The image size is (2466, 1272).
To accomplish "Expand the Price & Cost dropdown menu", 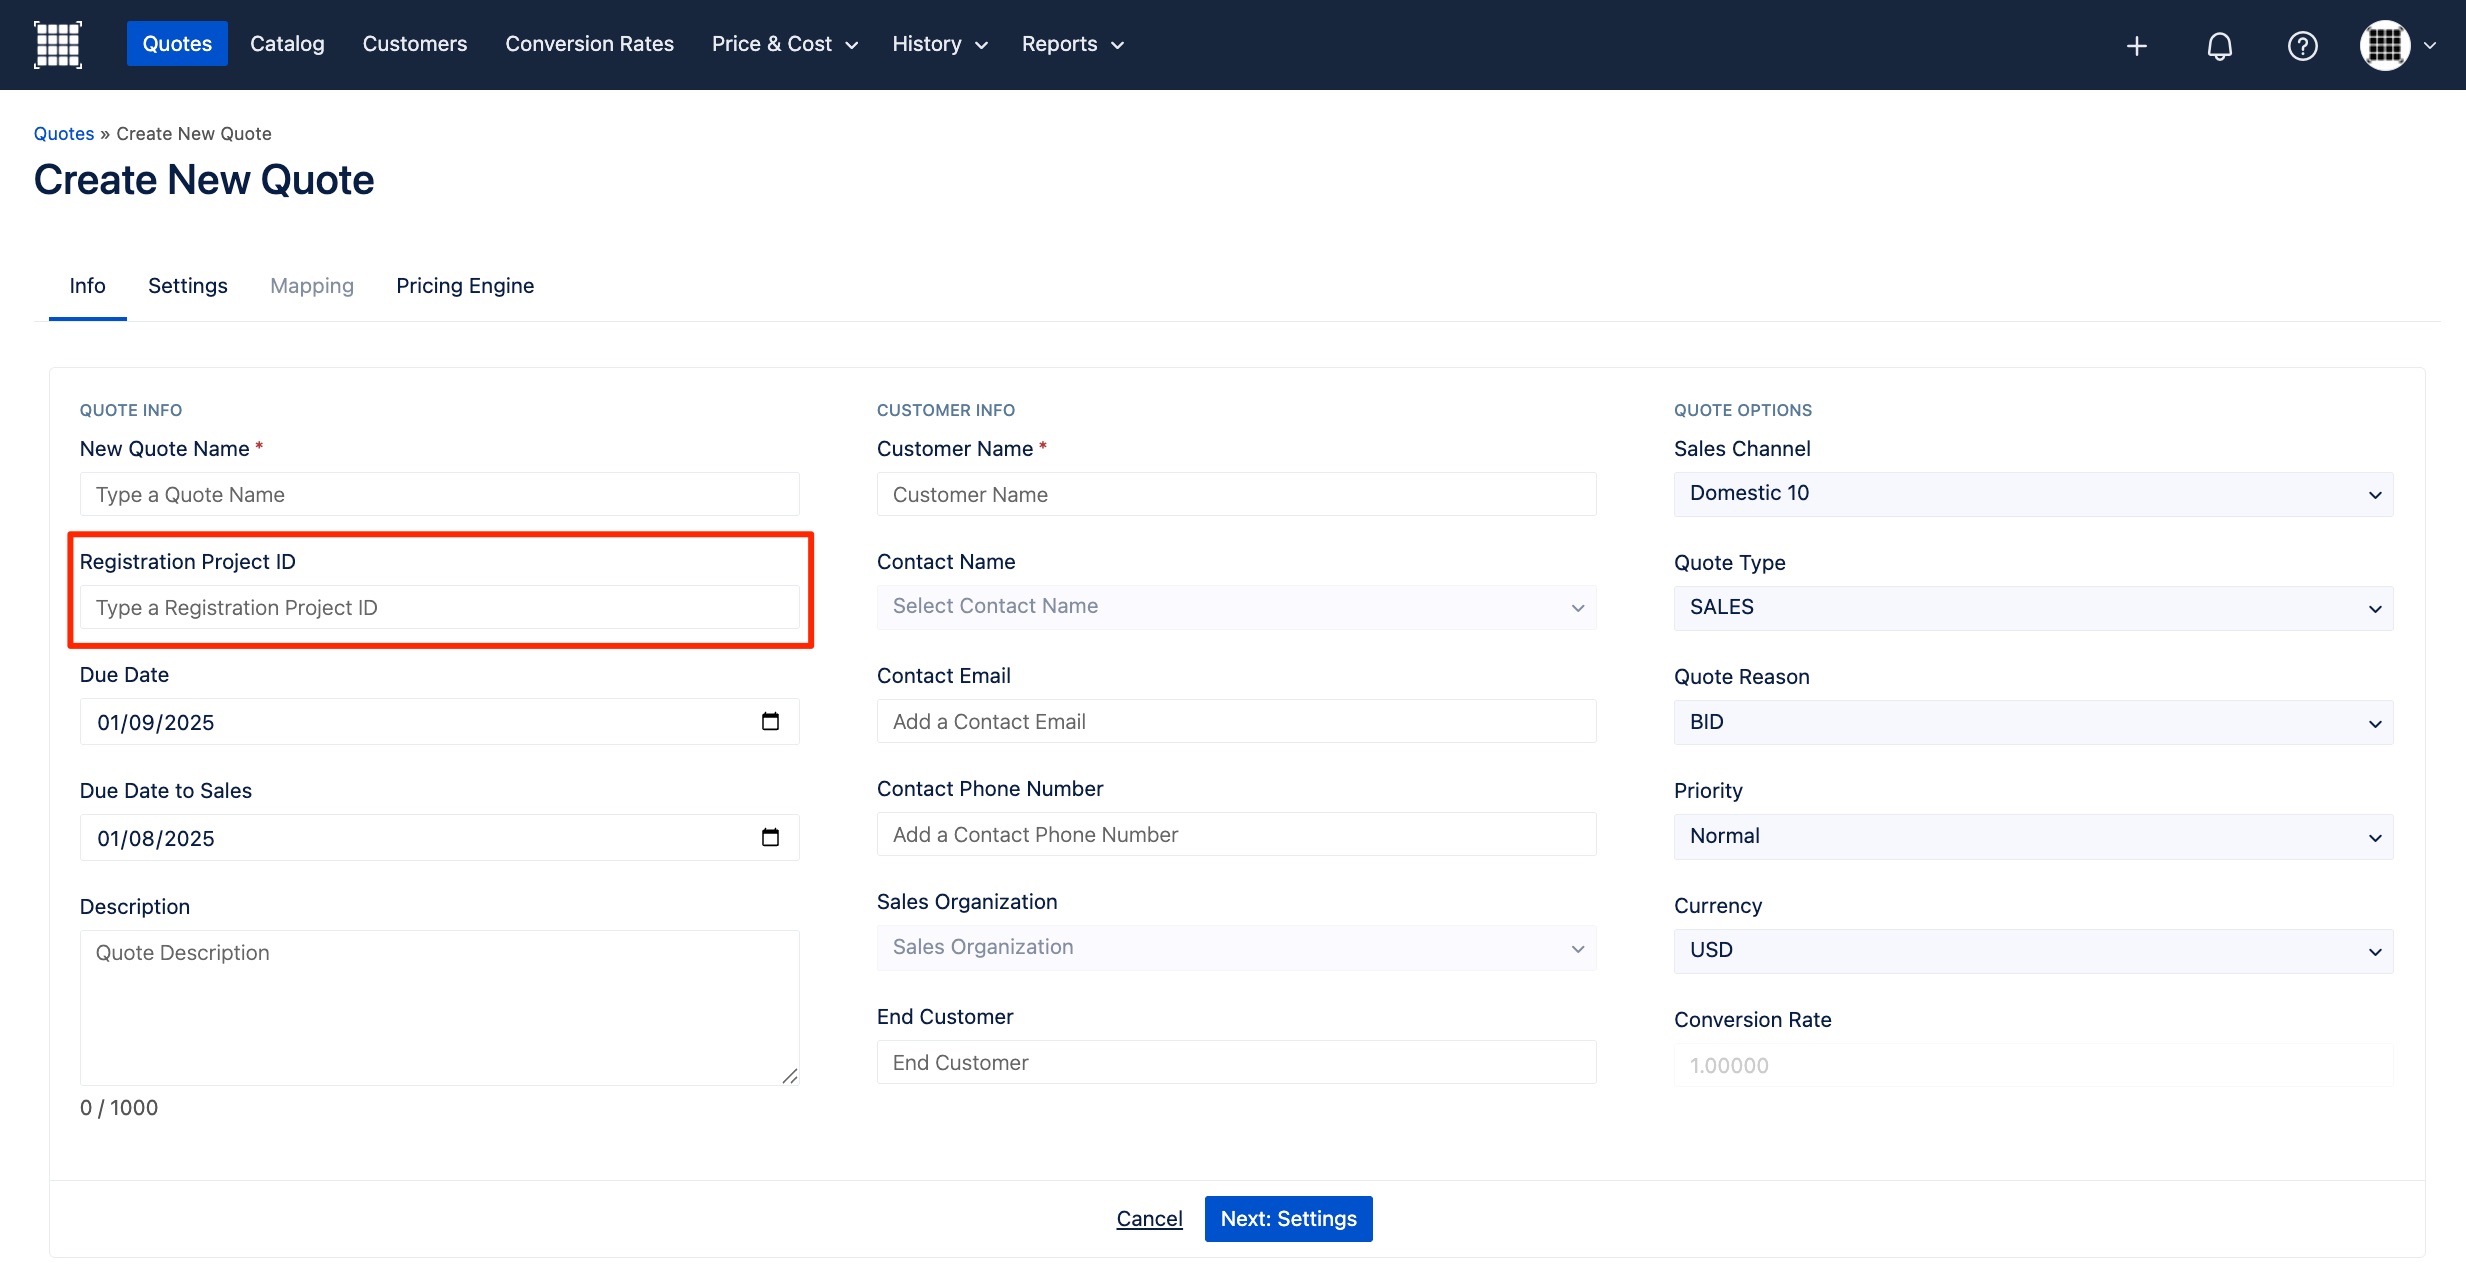I will click(x=785, y=44).
